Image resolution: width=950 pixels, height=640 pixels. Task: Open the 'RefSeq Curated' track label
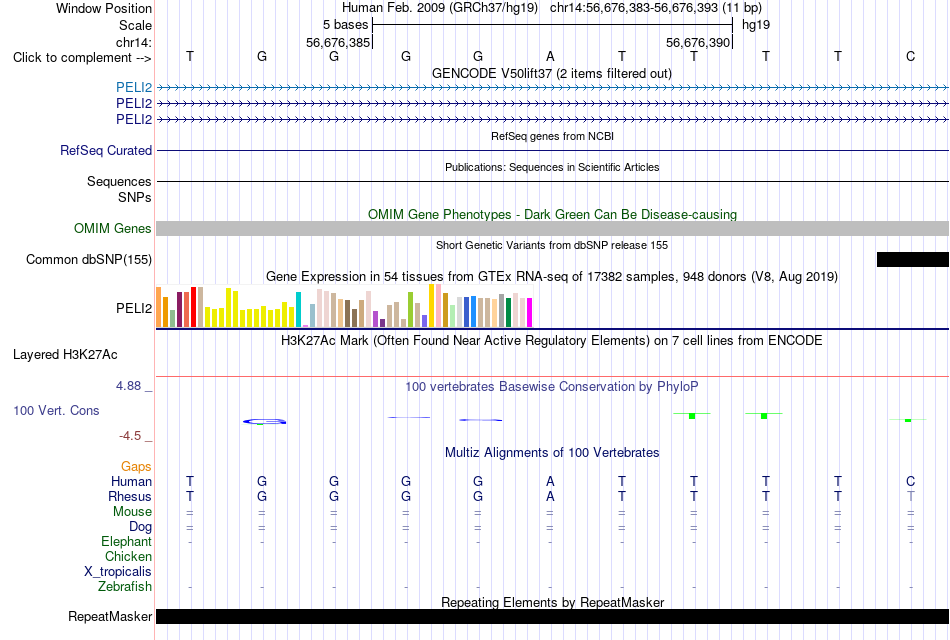(x=106, y=150)
